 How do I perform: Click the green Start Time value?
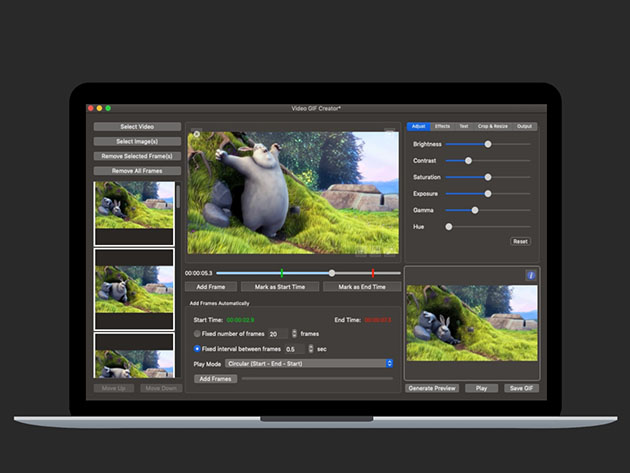pyautogui.click(x=240, y=320)
